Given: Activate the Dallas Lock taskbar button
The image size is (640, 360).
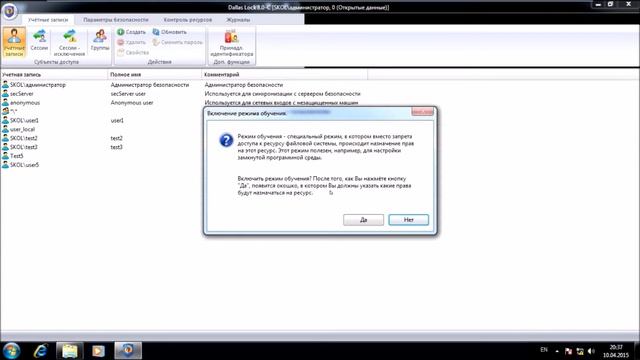Looking at the screenshot, I should [128, 351].
